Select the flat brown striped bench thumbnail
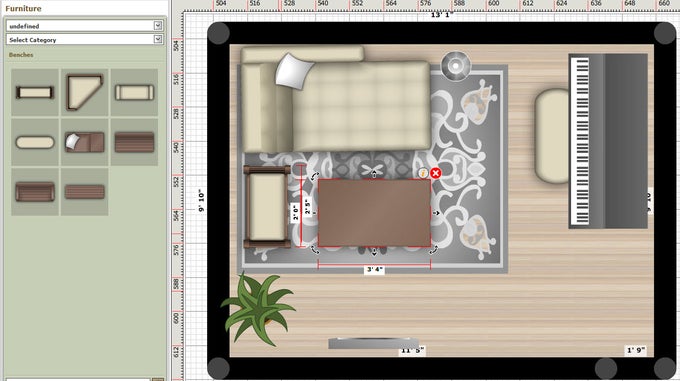The image size is (680, 381). coord(85,192)
